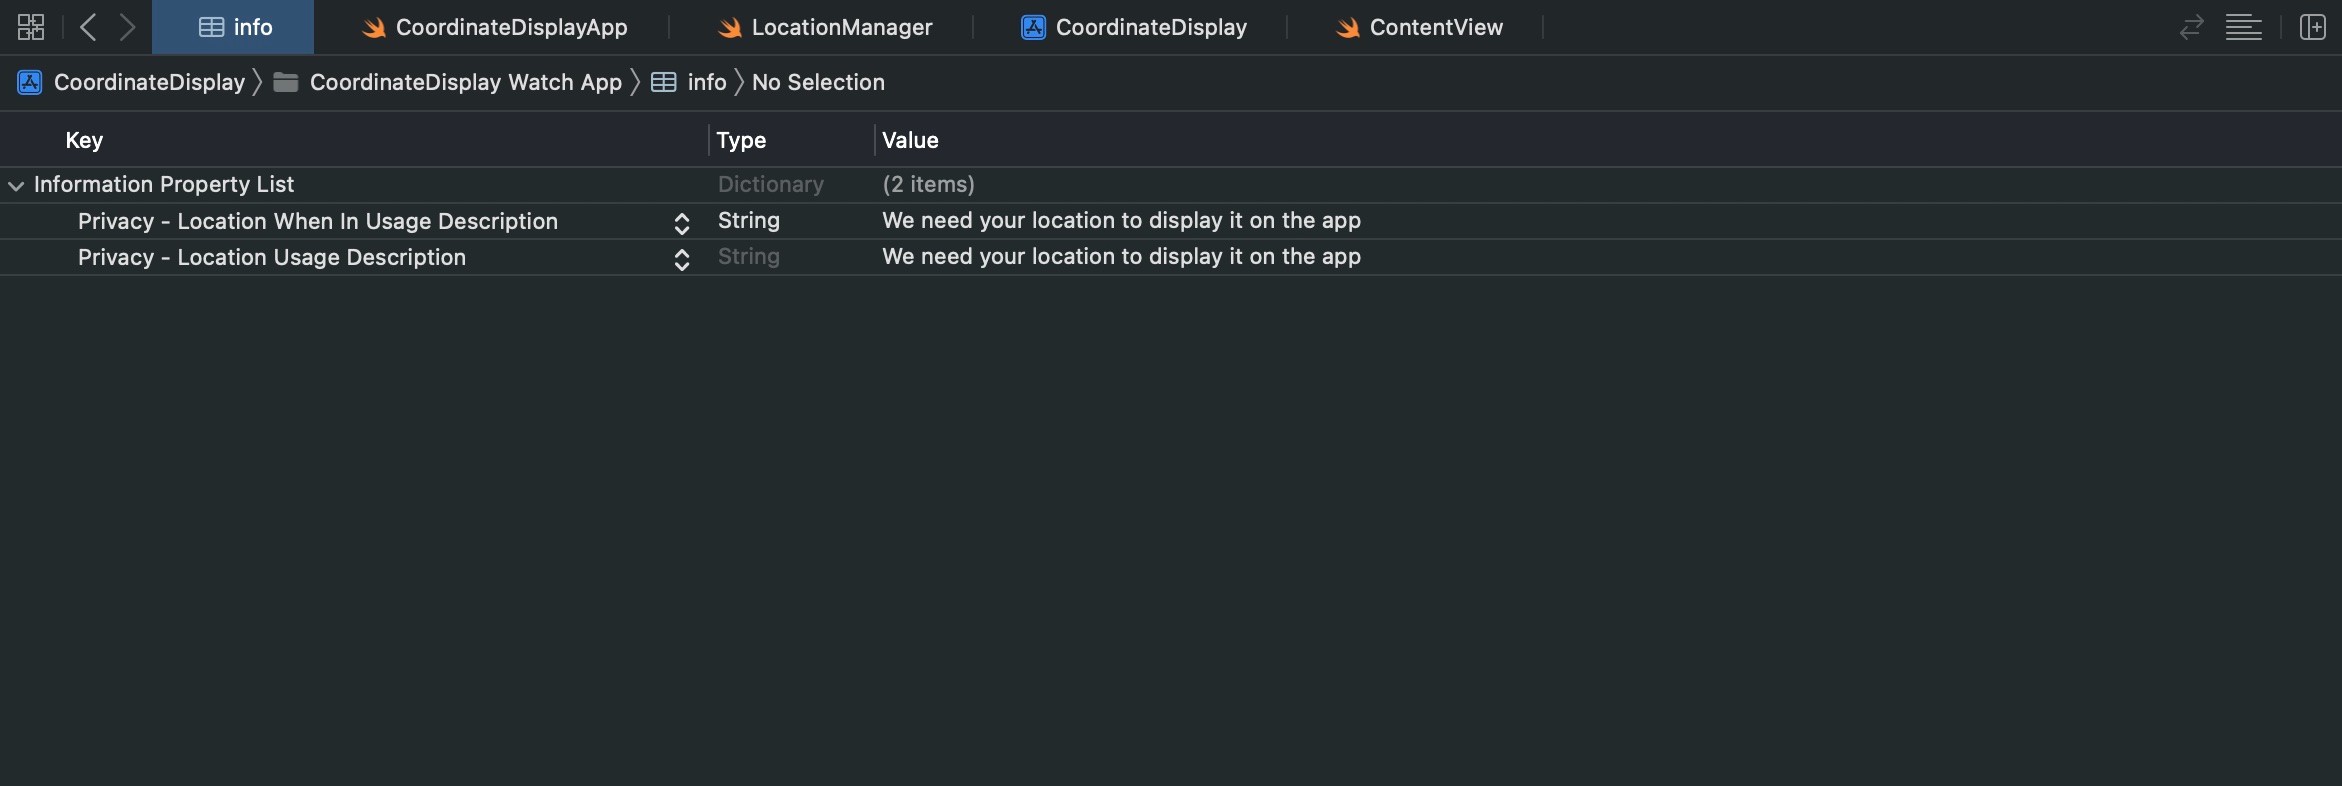Click the Watch App folder icon
The width and height of the screenshot is (2342, 786).
point(286,82)
